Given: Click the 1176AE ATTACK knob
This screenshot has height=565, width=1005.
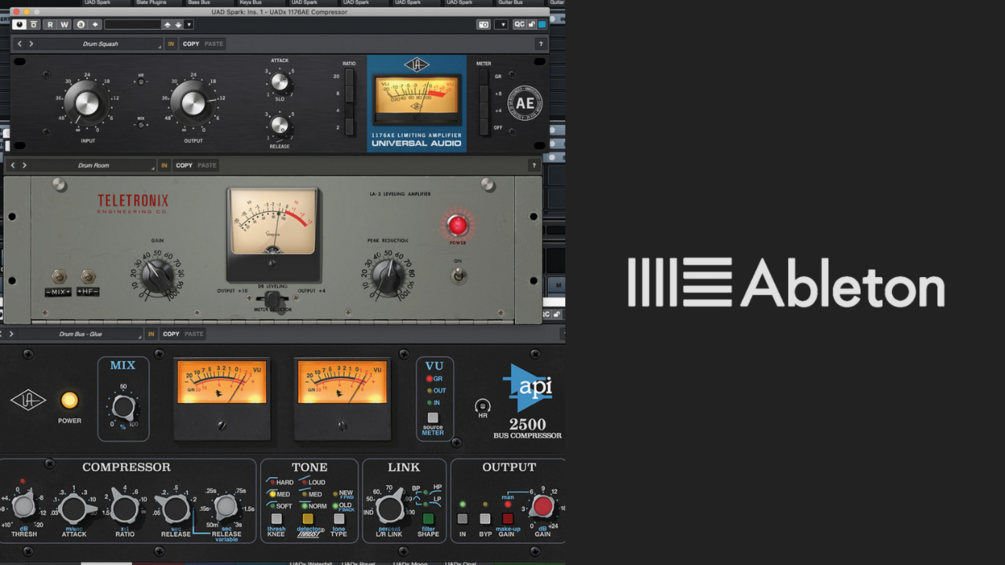Looking at the screenshot, I should (x=279, y=81).
